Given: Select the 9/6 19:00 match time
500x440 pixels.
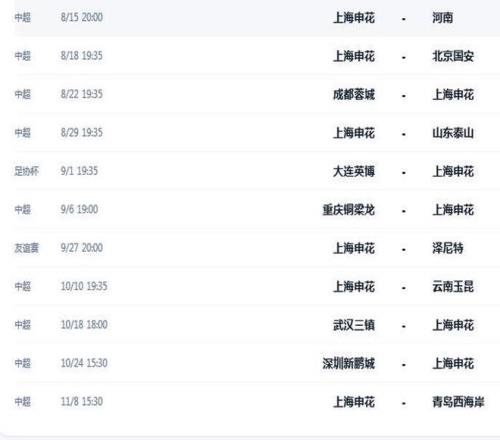Looking at the screenshot, I should (x=79, y=209).
